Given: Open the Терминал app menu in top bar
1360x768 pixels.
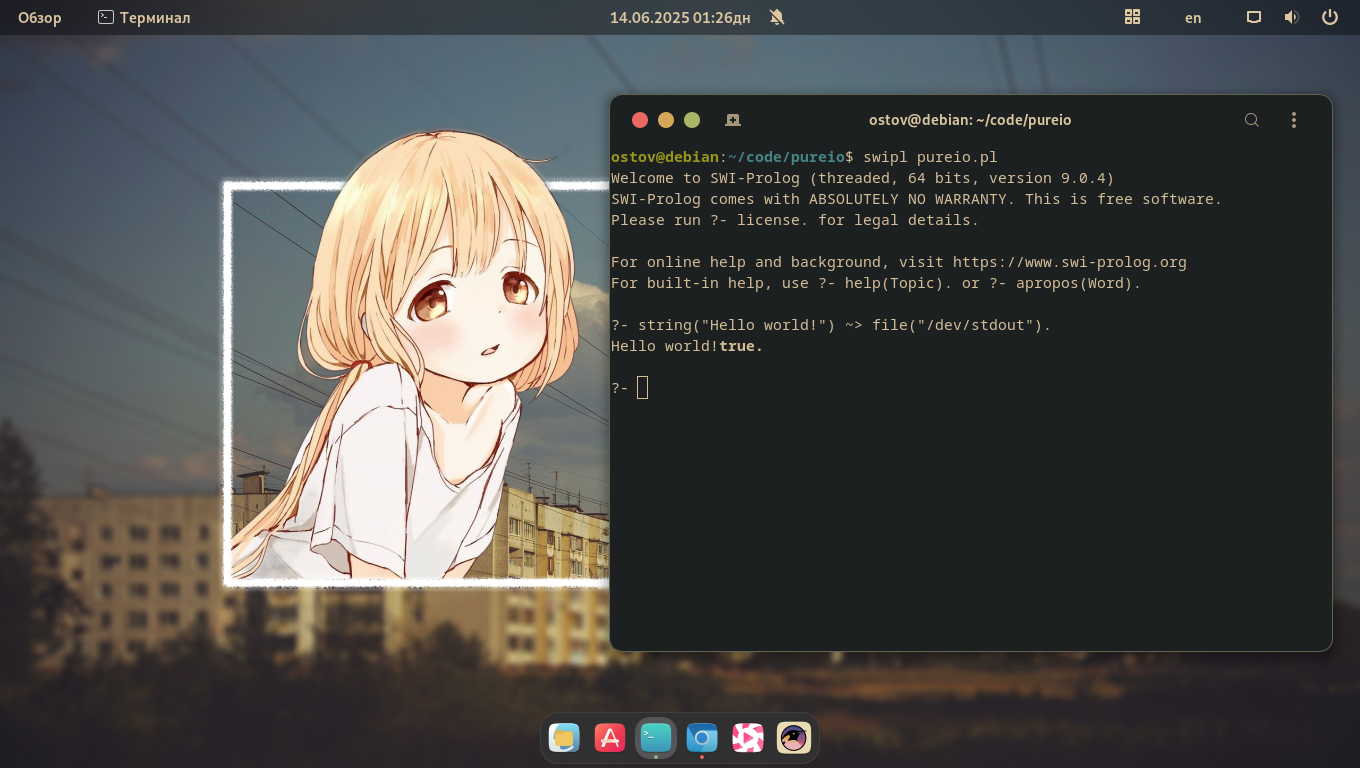Looking at the screenshot, I should [144, 18].
